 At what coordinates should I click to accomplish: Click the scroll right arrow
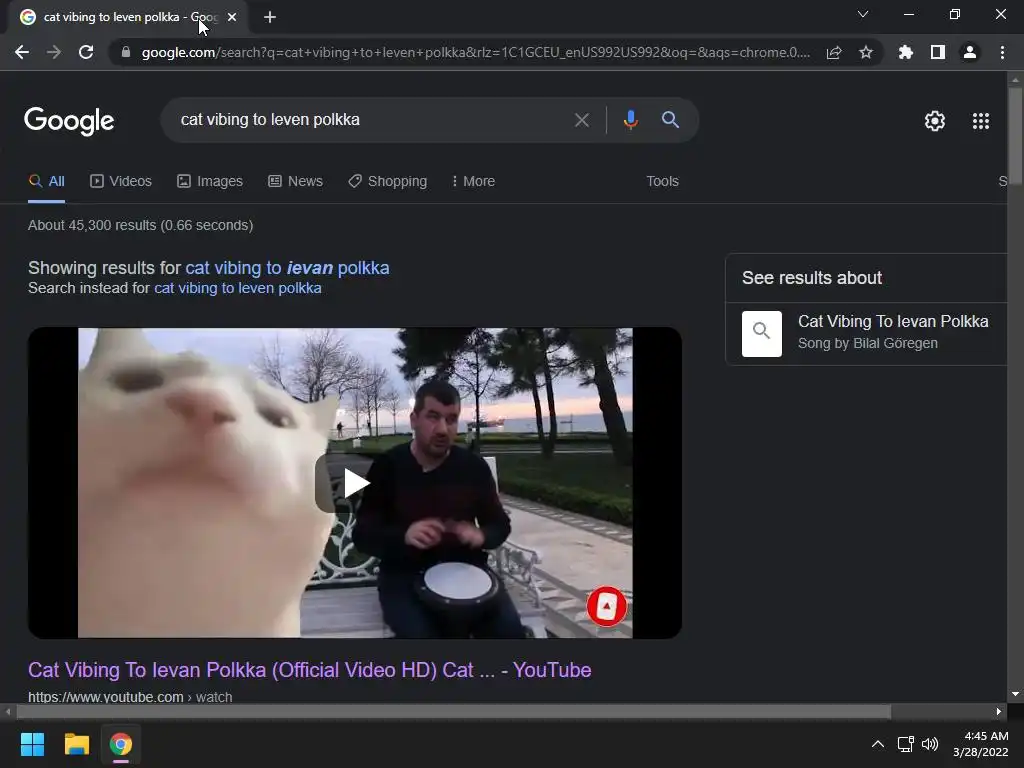pyautogui.click(x=999, y=712)
